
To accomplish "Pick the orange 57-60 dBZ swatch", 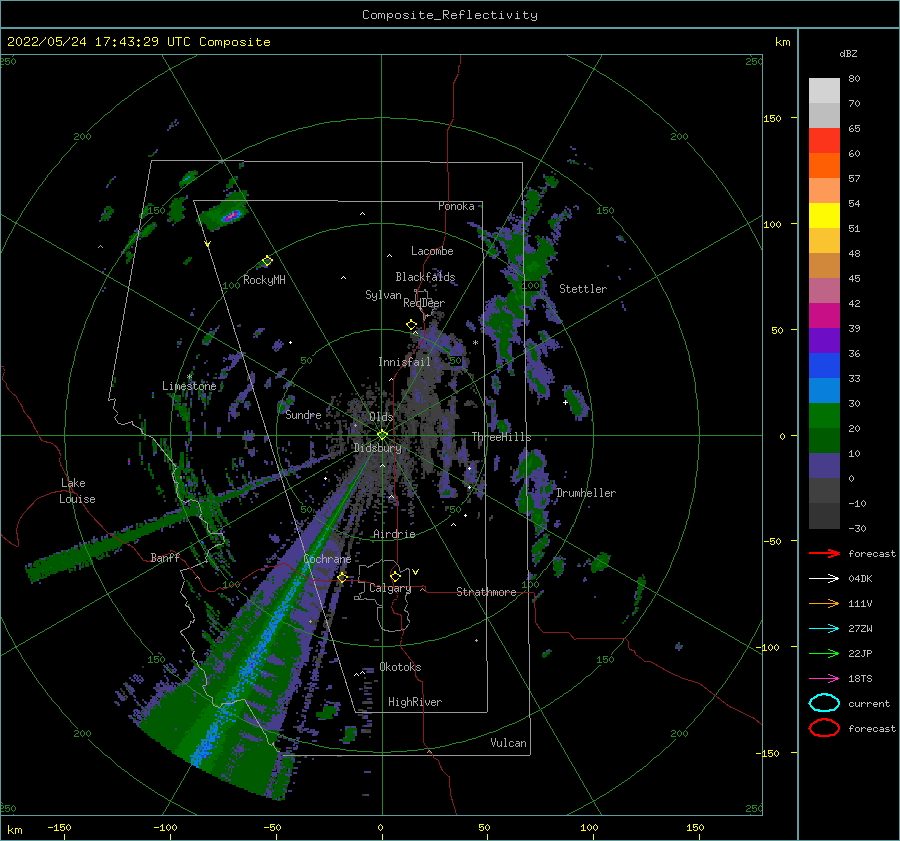I will [824, 166].
